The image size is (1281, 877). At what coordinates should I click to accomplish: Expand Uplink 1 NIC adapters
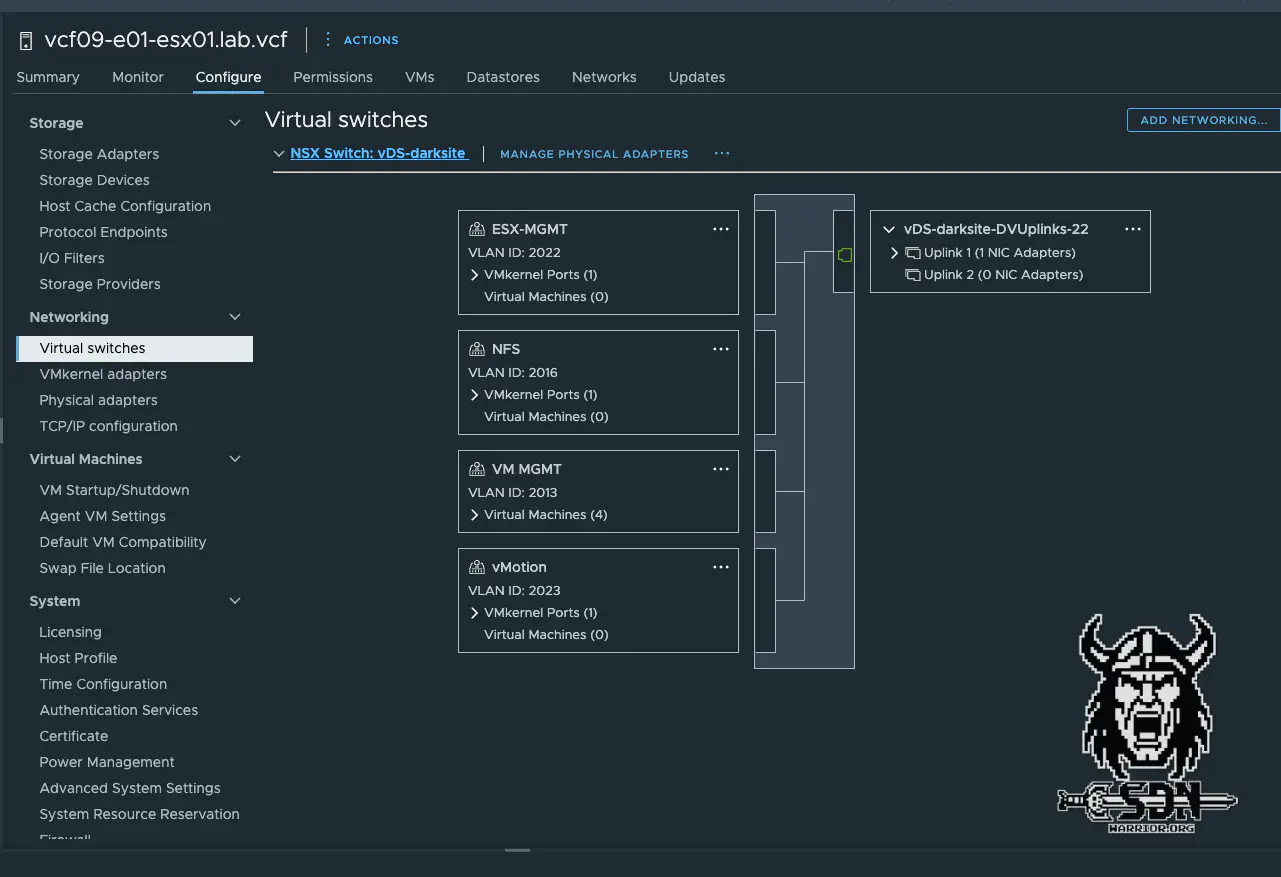(894, 253)
